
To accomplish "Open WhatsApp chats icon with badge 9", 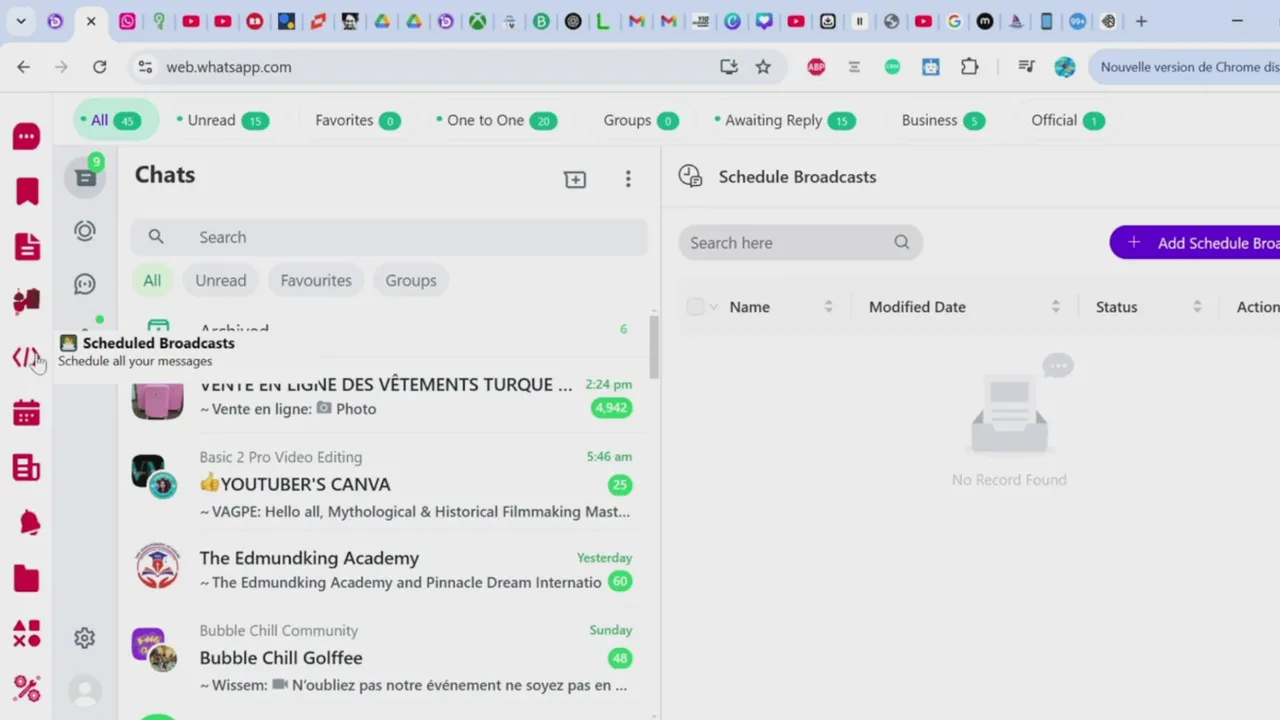I will tap(85, 177).
